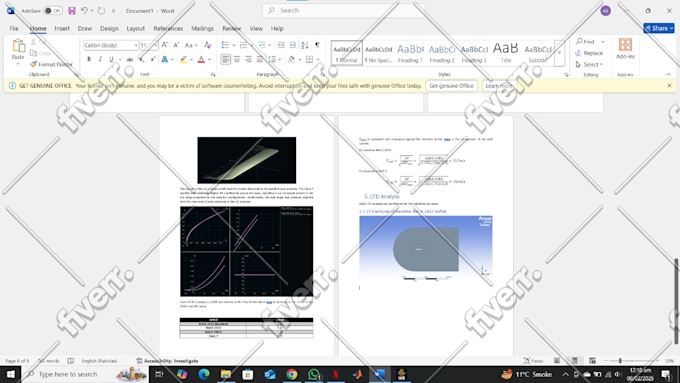
Task: Expand the highlight color dropdown arrow
Action: point(191,59)
